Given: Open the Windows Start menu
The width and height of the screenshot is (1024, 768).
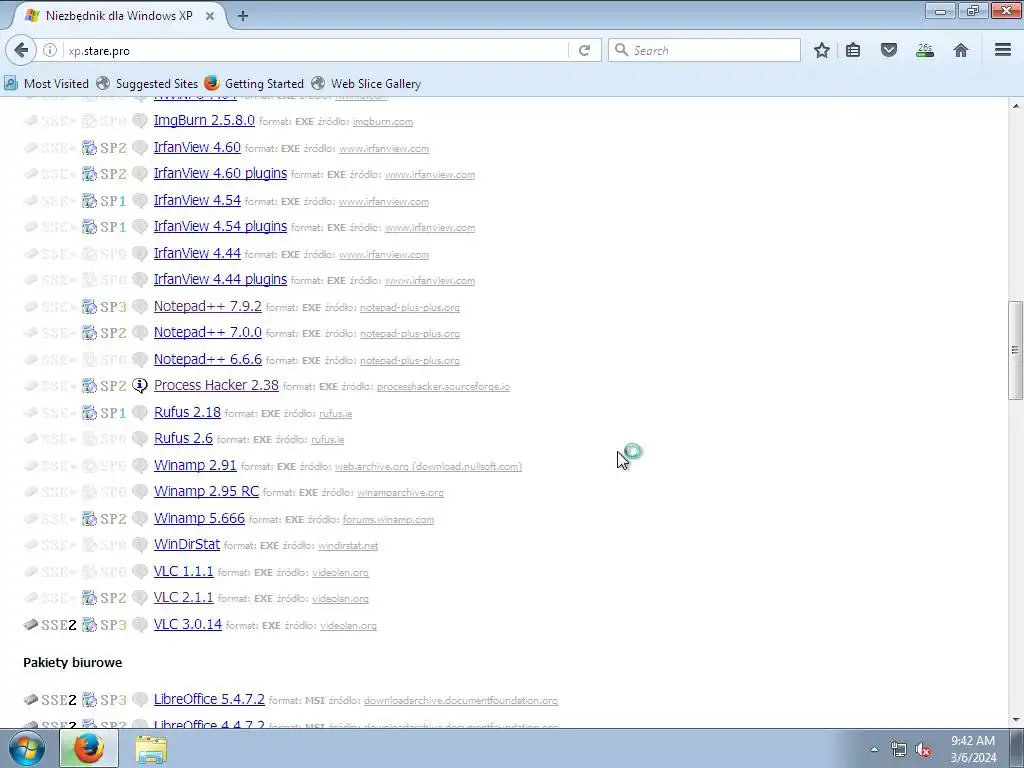Looking at the screenshot, I should tap(27, 748).
